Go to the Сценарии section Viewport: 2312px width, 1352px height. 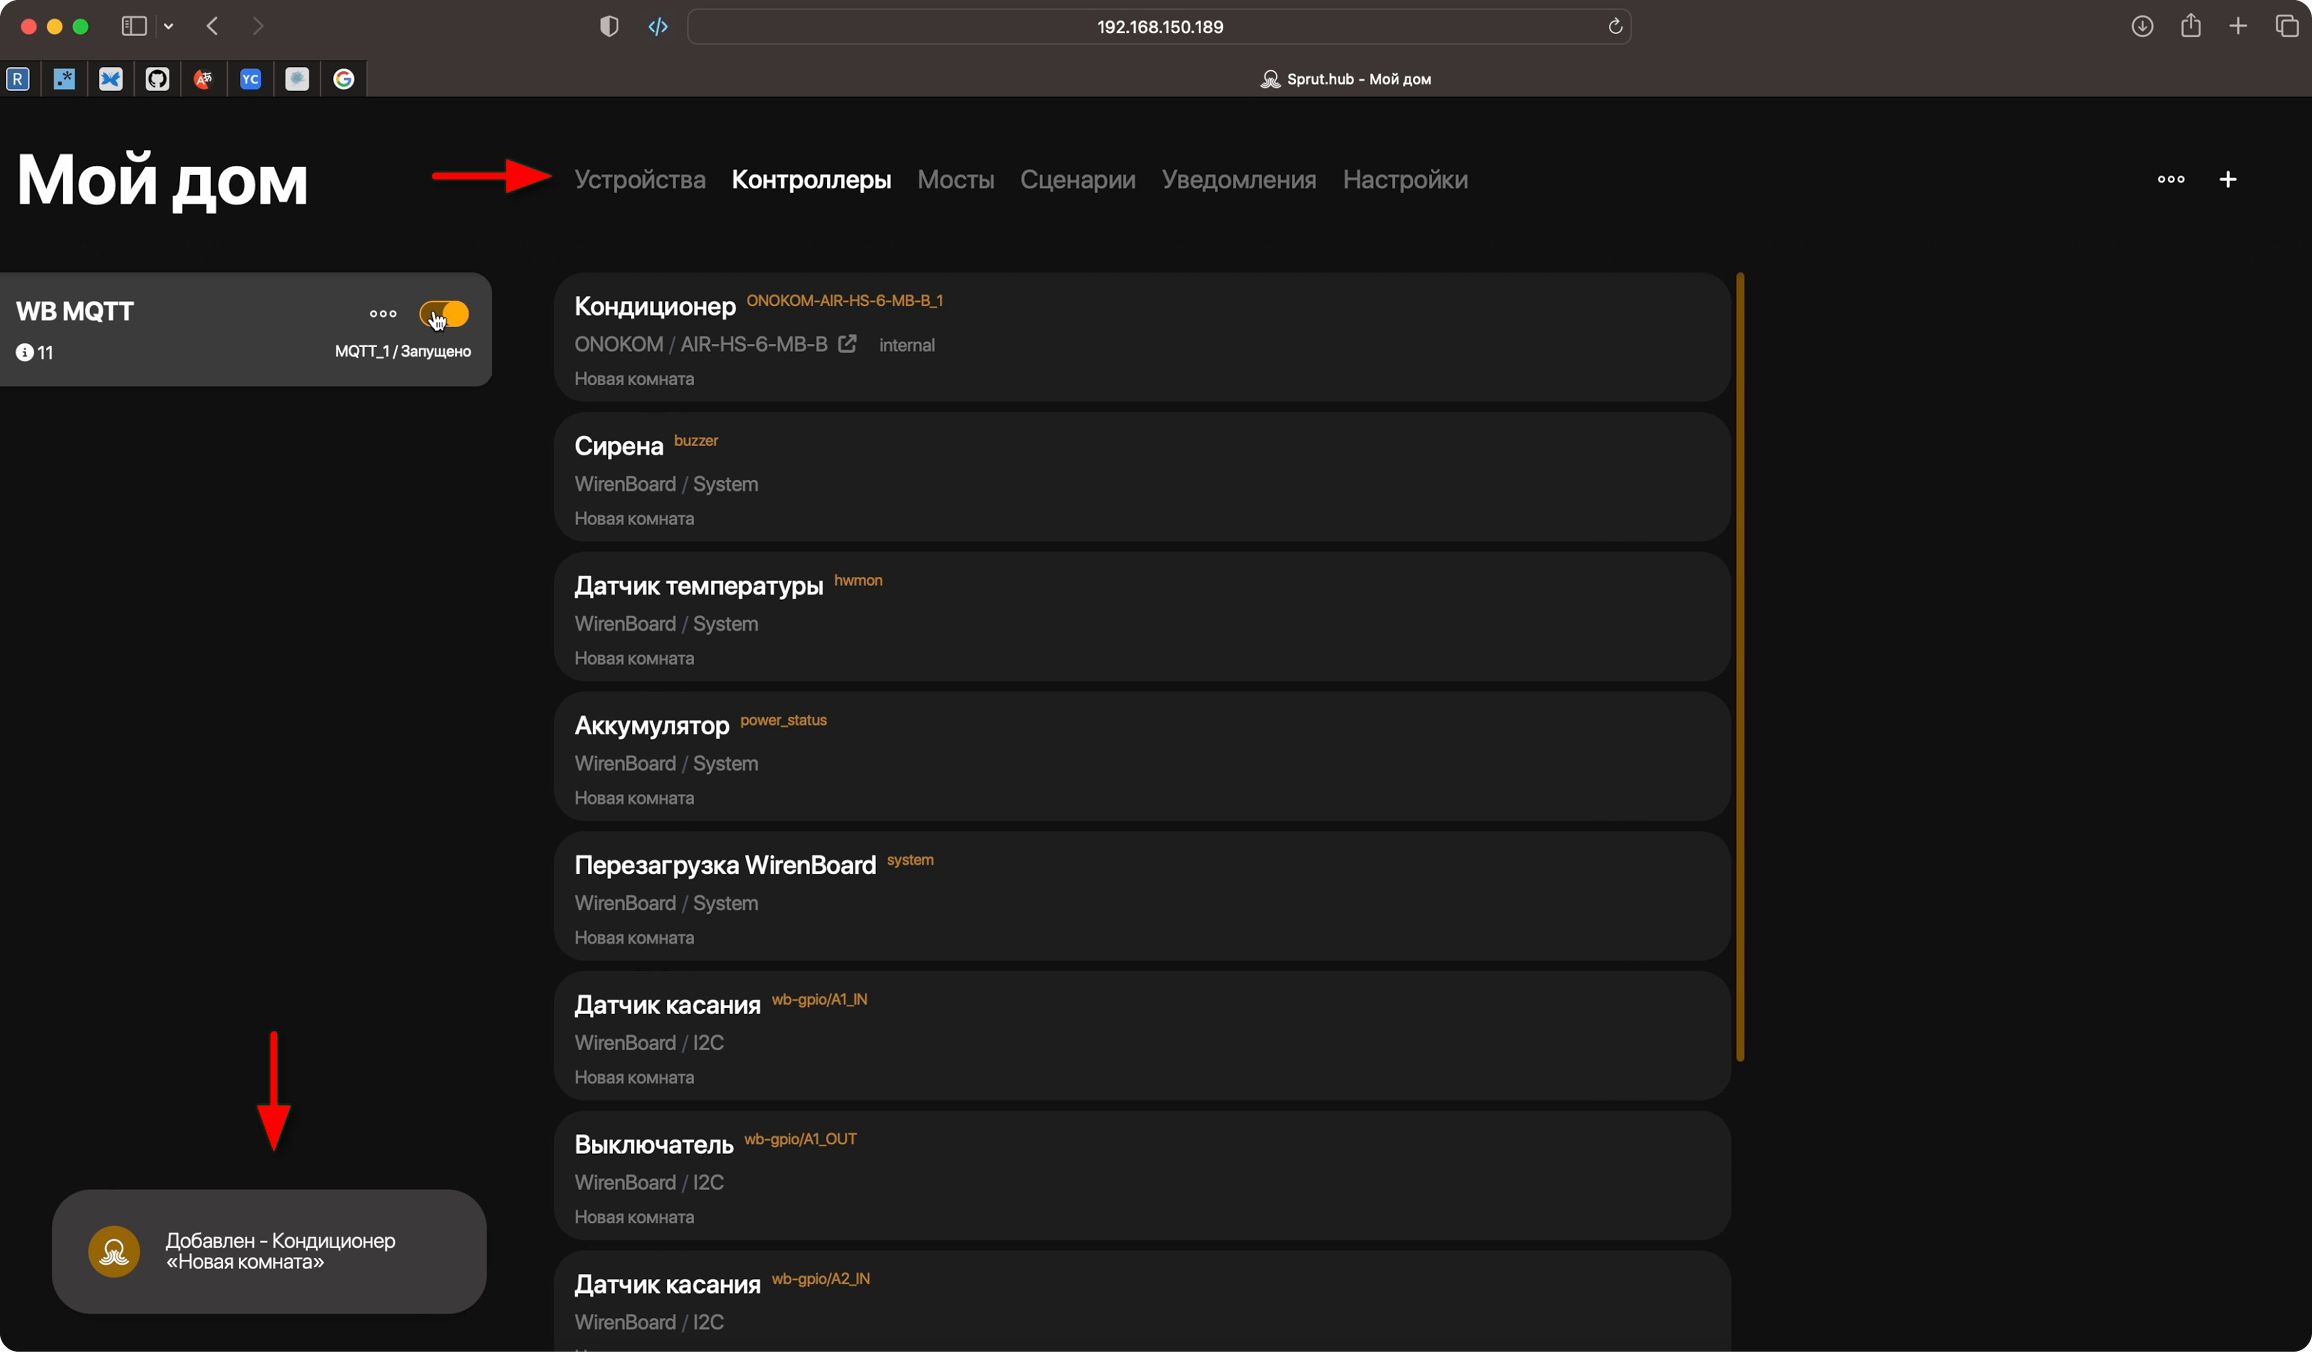(1078, 179)
